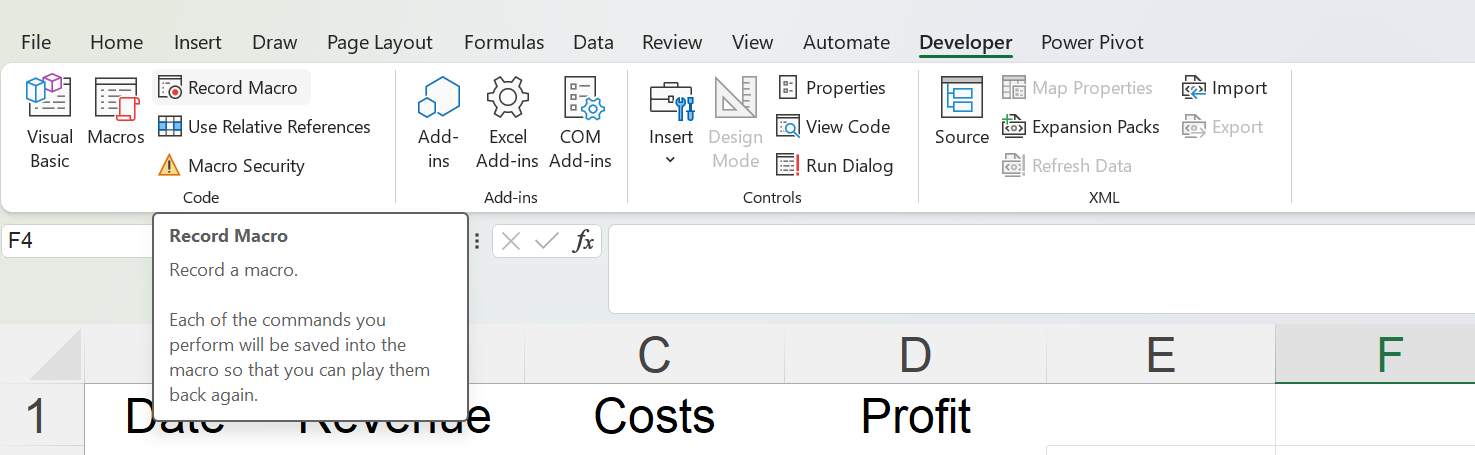Switch to the Page Layout tab
The width and height of the screenshot is (1475, 455).
point(380,42)
